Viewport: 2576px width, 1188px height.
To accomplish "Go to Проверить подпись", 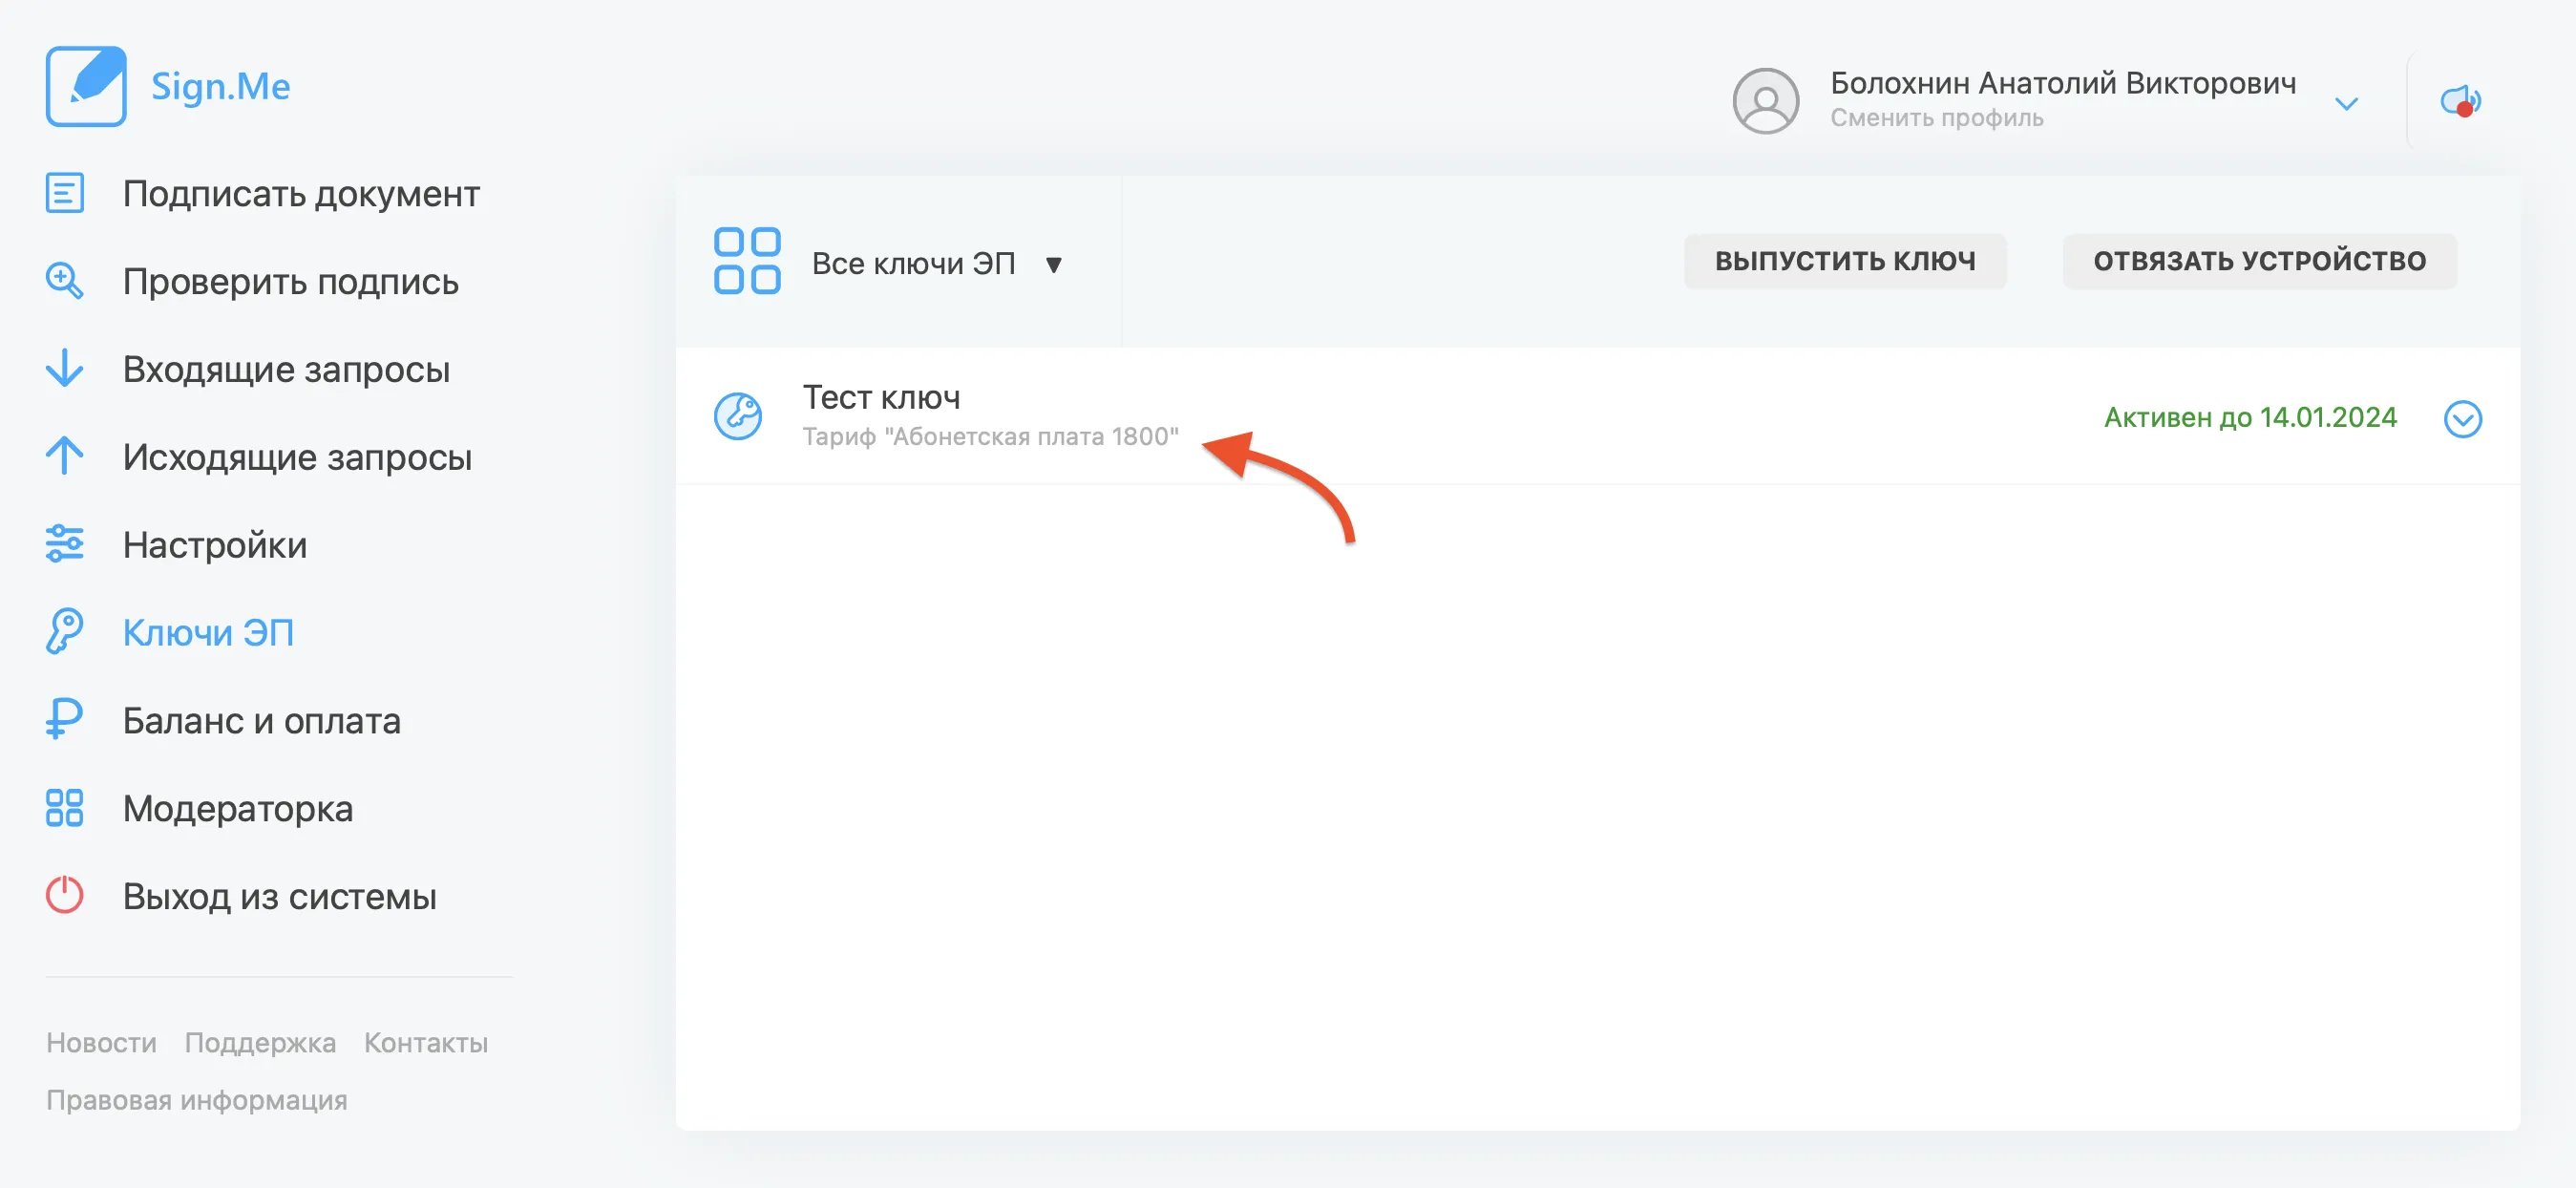I will coord(291,281).
